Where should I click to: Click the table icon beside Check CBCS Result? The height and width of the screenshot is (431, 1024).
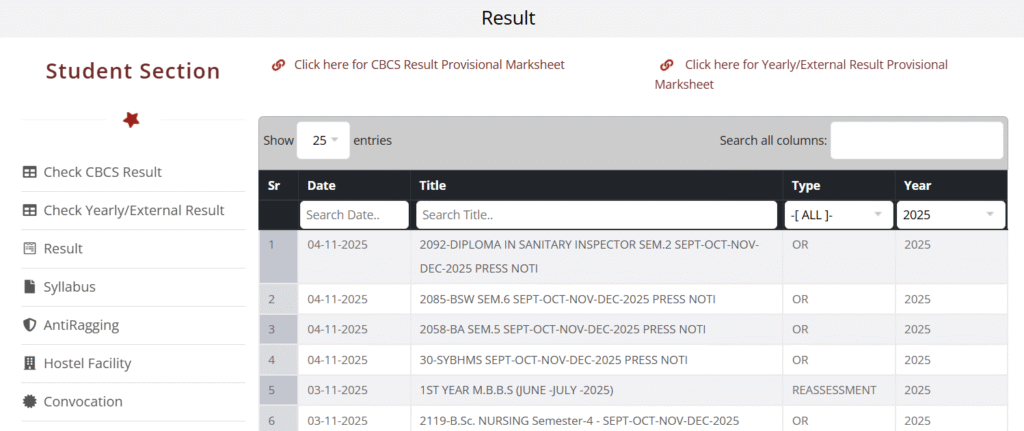[x=30, y=173]
